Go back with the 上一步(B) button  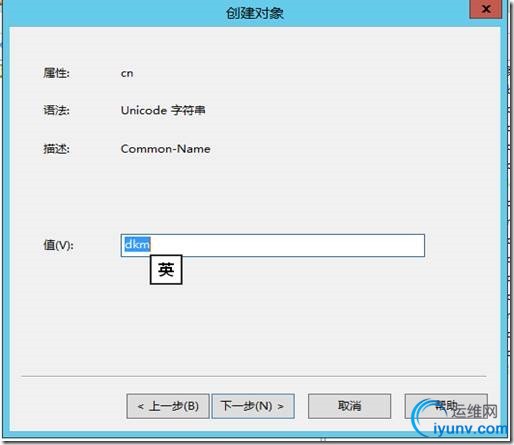point(168,406)
